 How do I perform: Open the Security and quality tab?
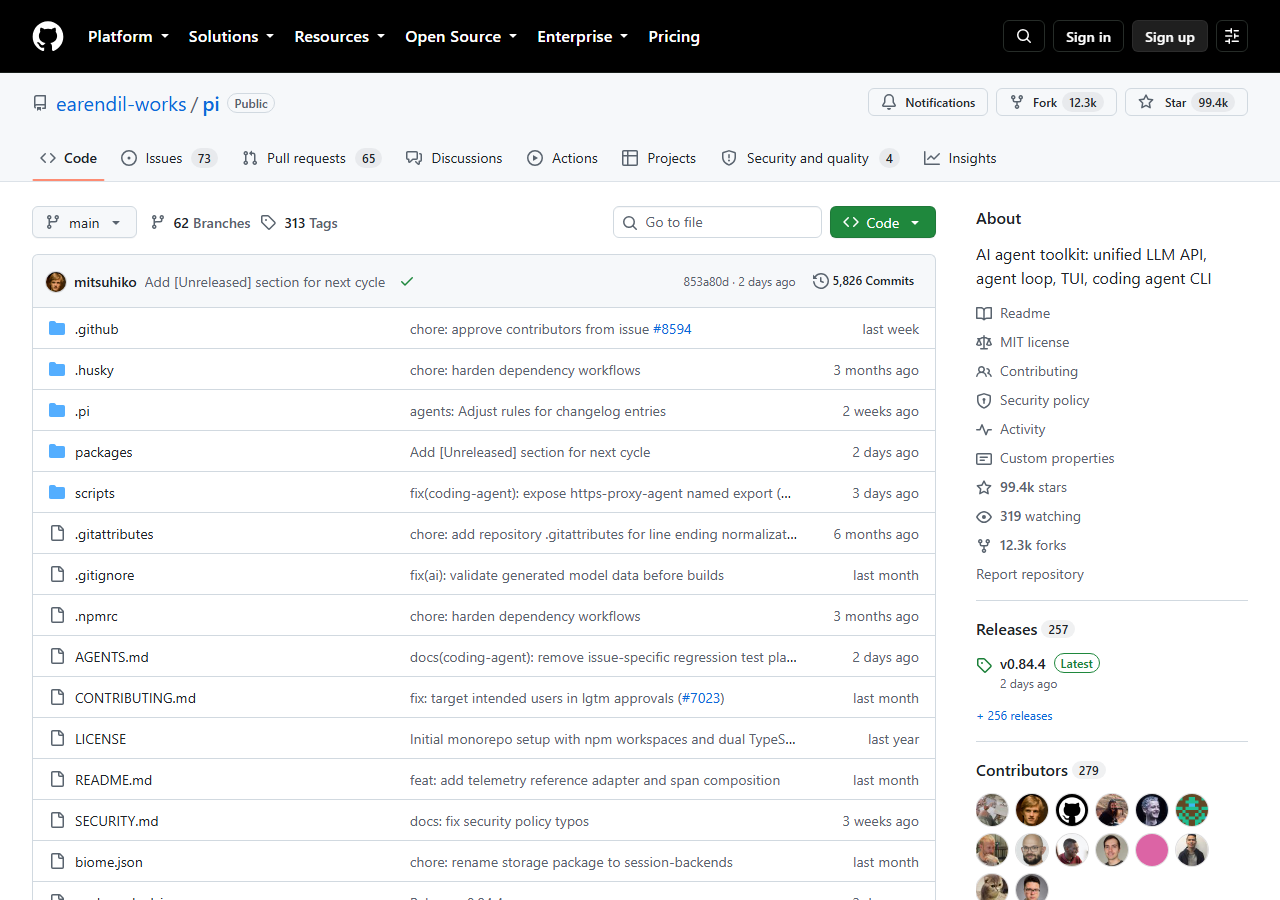click(810, 158)
